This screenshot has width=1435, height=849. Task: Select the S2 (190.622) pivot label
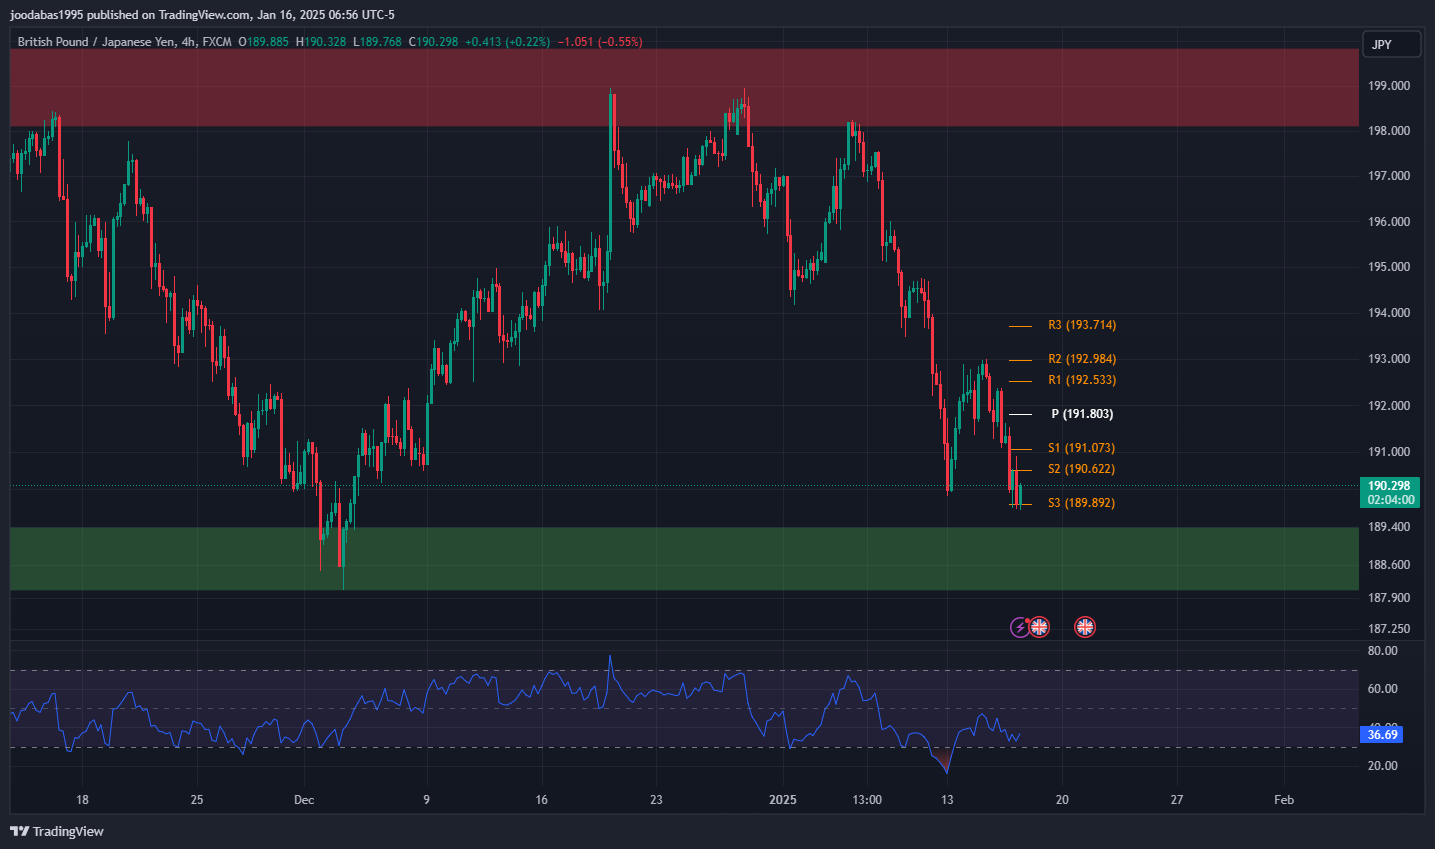(x=1081, y=469)
